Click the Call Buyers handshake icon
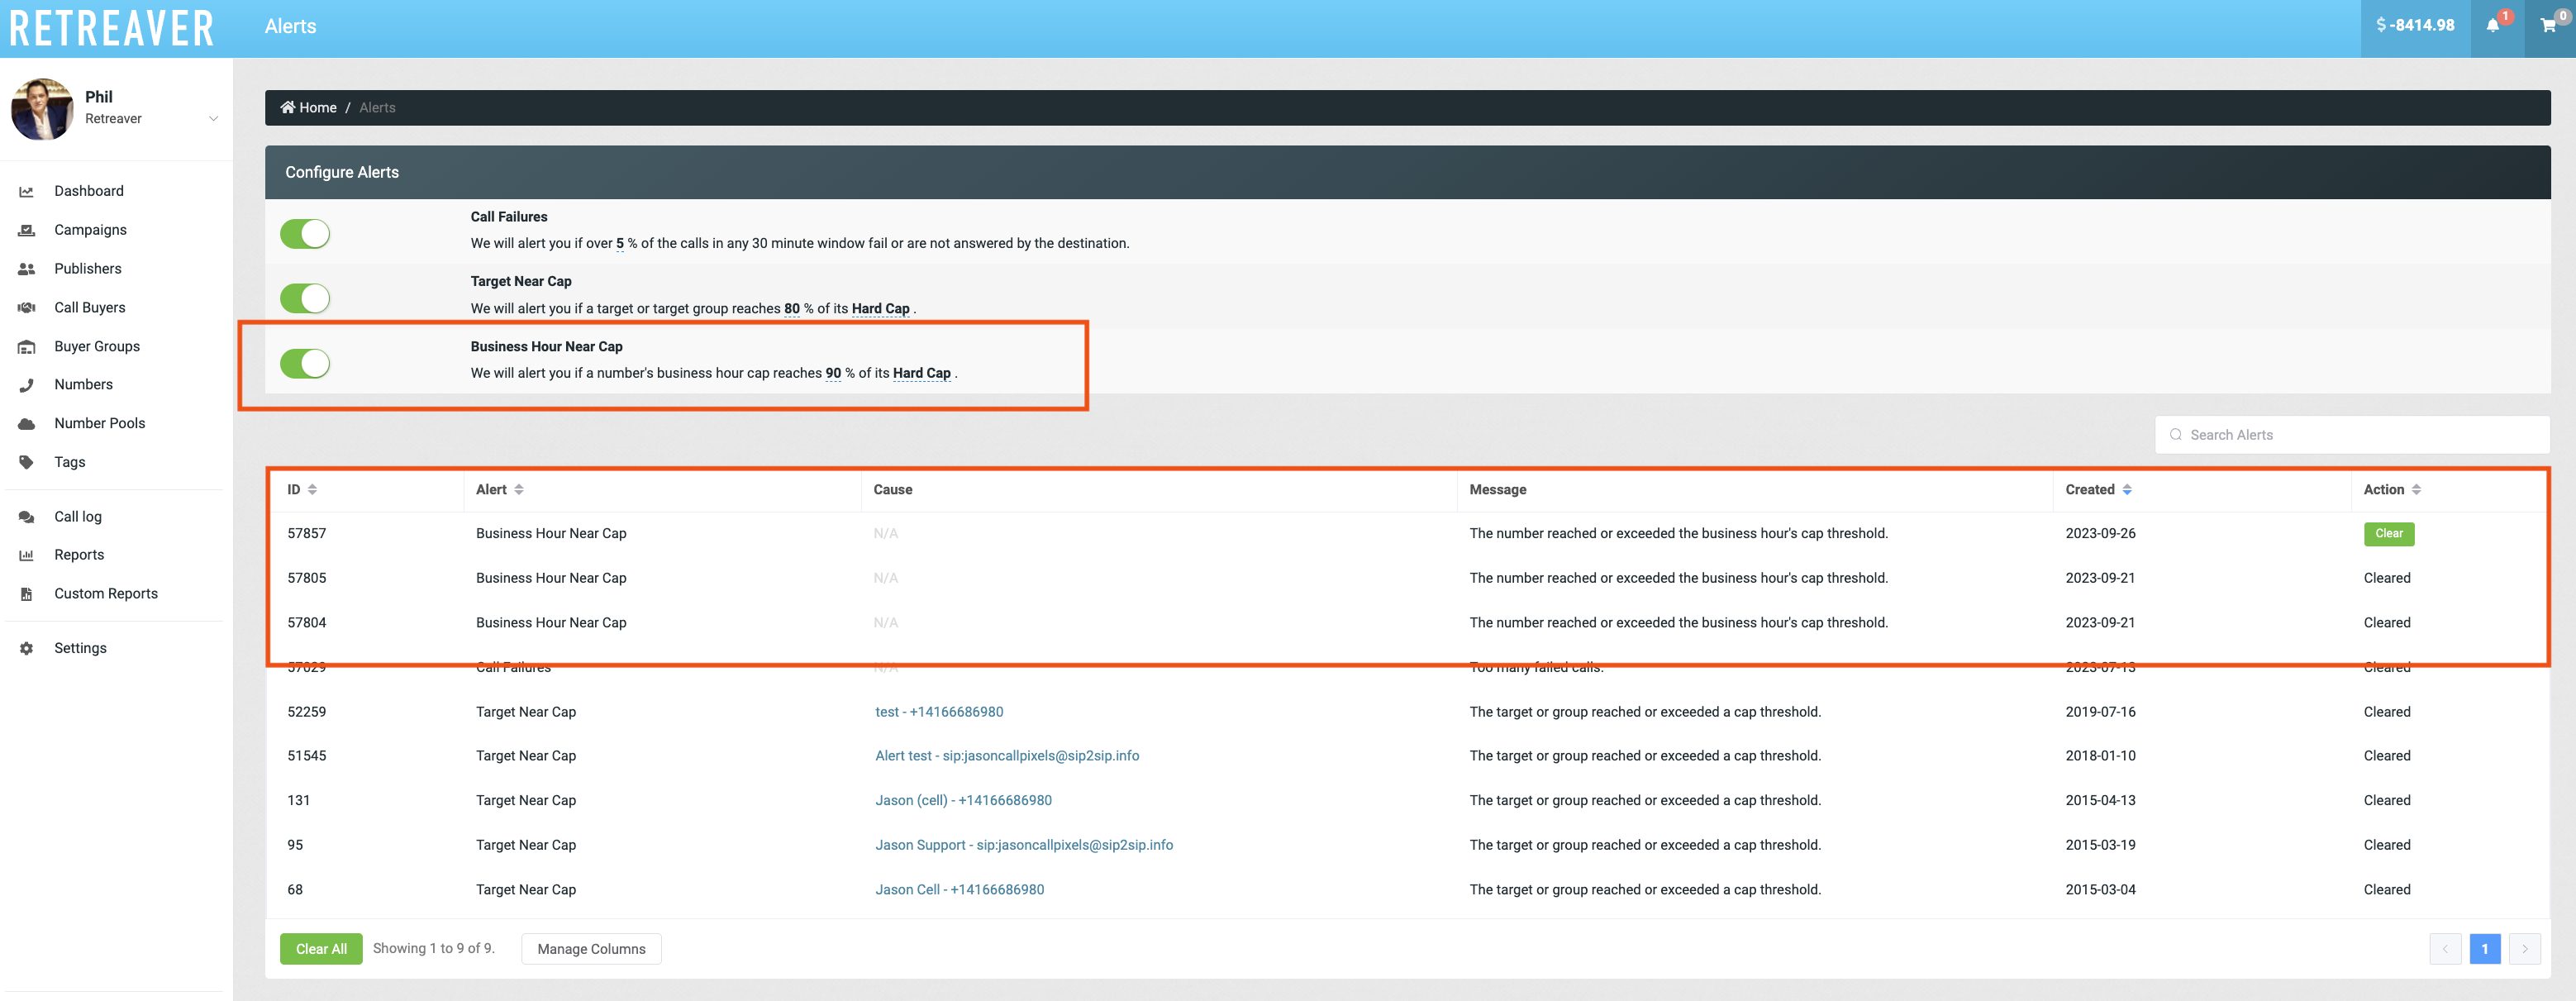The height and width of the screenshot is (1001, 2576). point(27,308)
